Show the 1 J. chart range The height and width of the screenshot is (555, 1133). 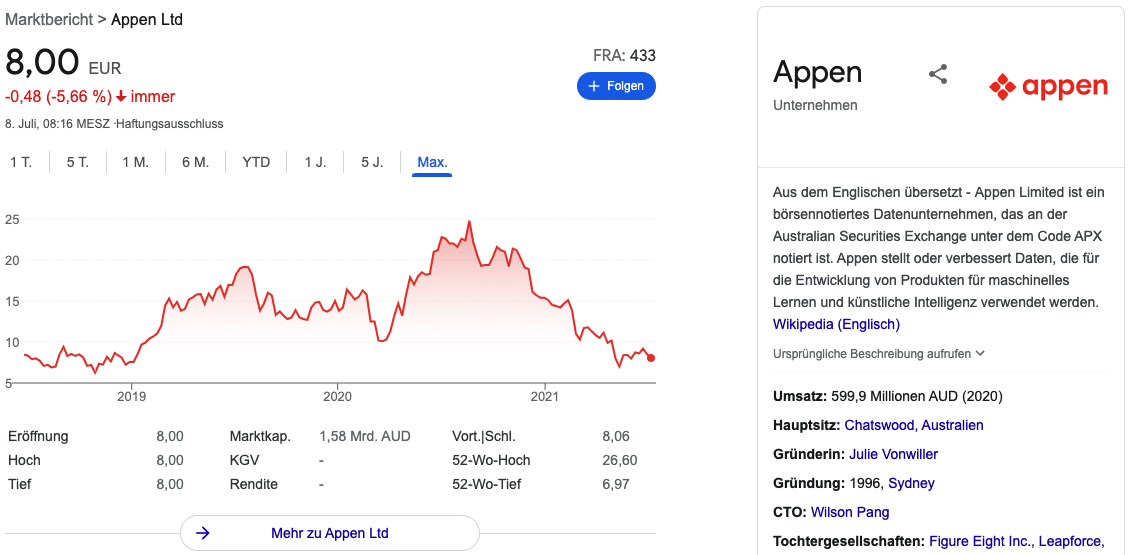[x=315, y=163]
